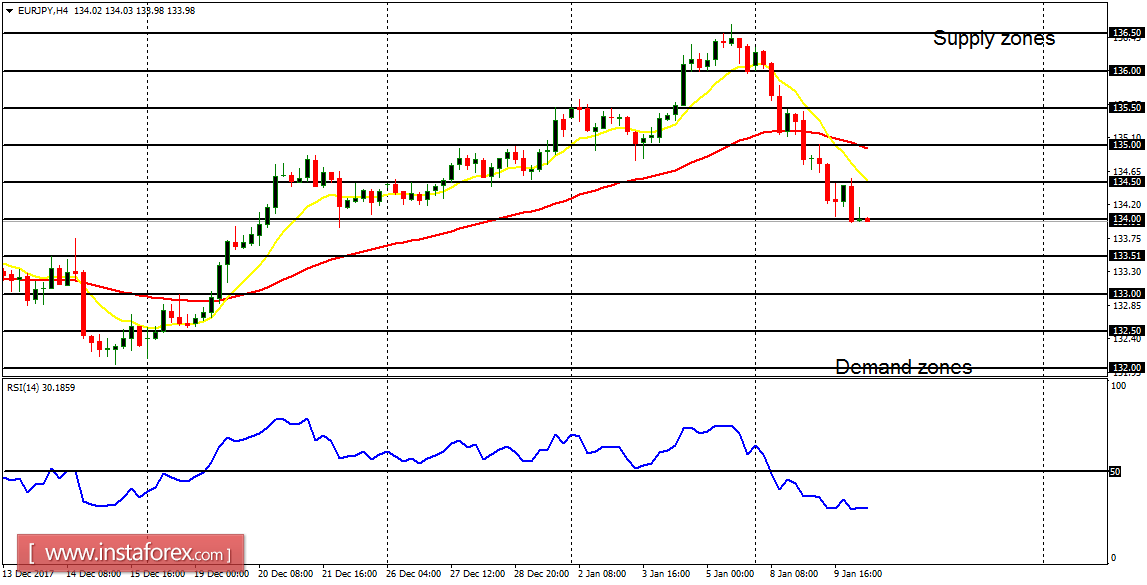Open the price scale at 135.00 marker
Image resolution: width=1147 pixels, height=585 pixels.
pos(1128,145)
